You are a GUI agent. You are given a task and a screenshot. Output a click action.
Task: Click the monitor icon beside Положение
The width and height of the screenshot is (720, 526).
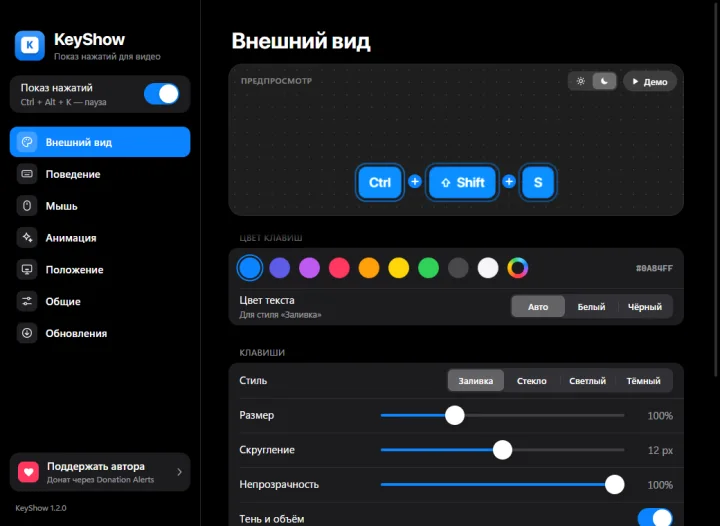pyautogui.click(x=27, y=269)
